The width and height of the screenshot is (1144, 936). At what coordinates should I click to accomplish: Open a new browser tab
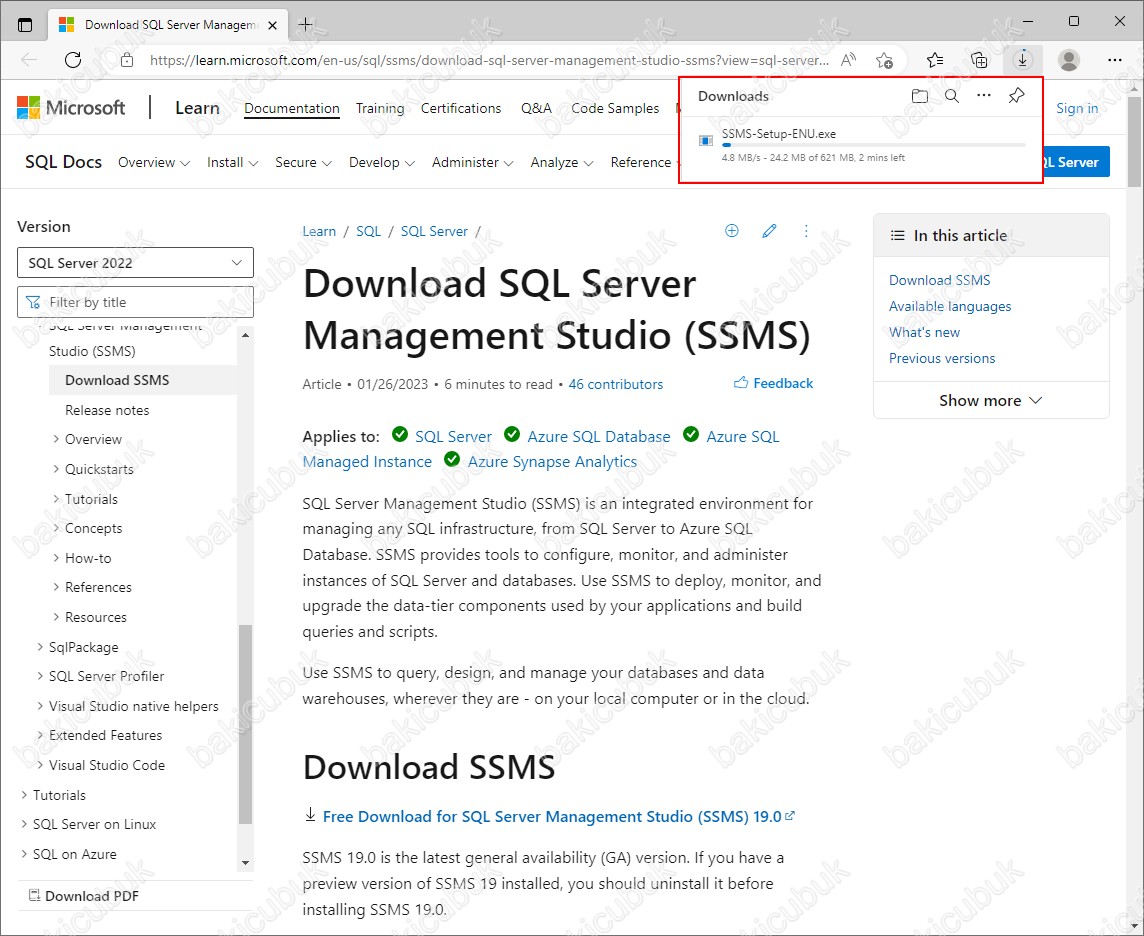[306, 25]
